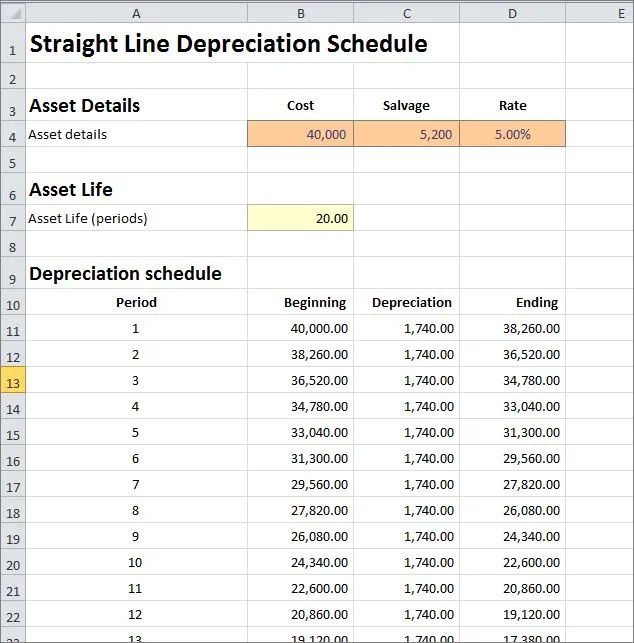634x643 pixels.
Task: Select column C header
Action: point(406,14)
